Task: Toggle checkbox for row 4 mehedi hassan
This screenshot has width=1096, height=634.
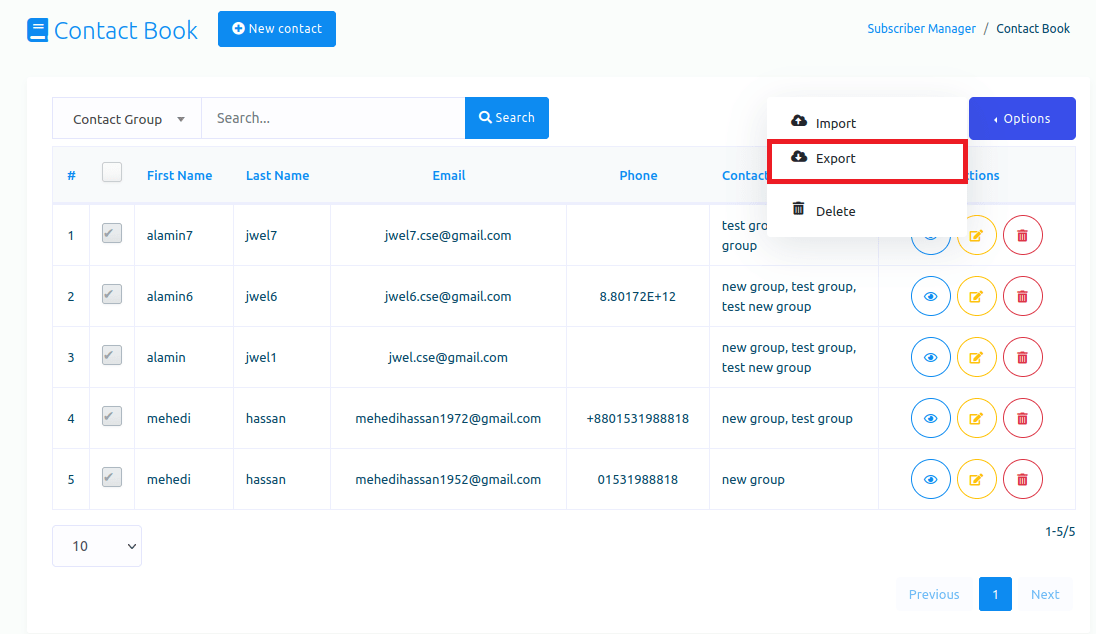Action: (x=112, y=417)
